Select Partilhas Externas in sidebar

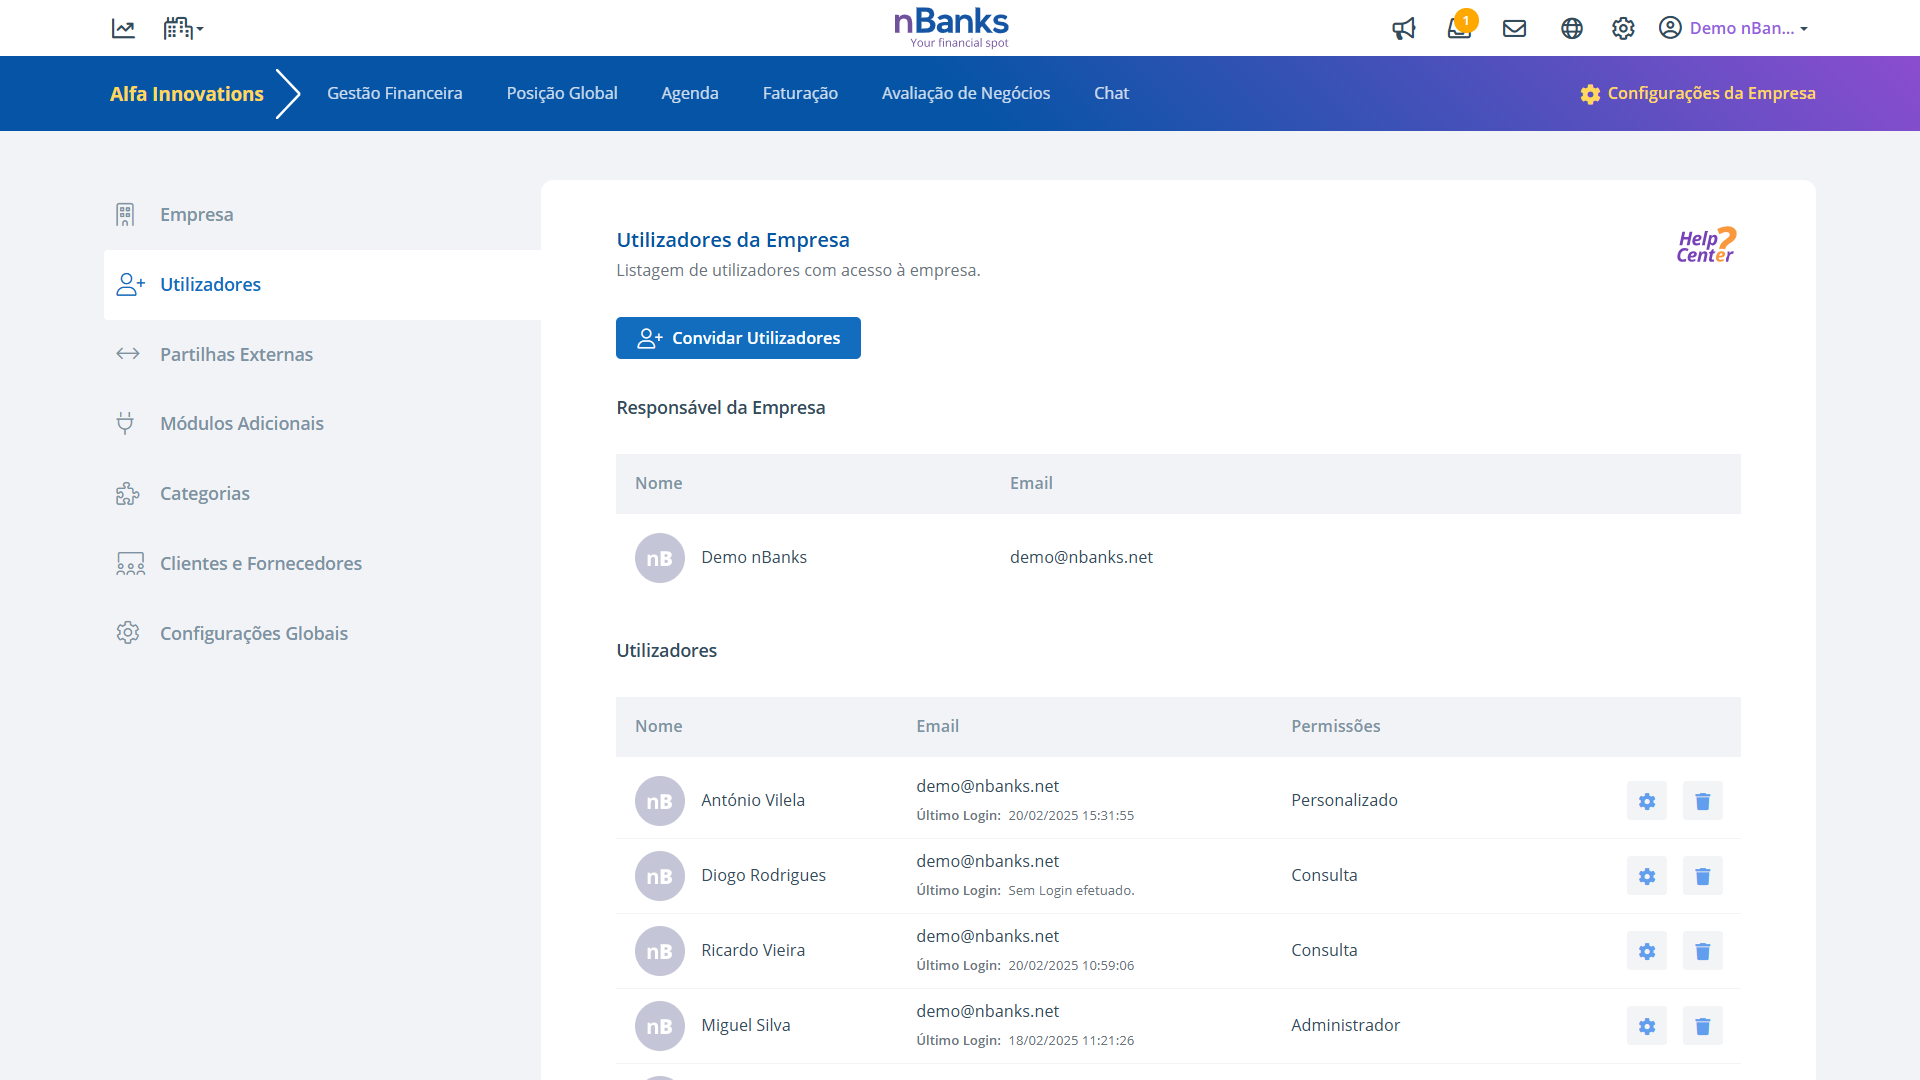pos(236,354)
